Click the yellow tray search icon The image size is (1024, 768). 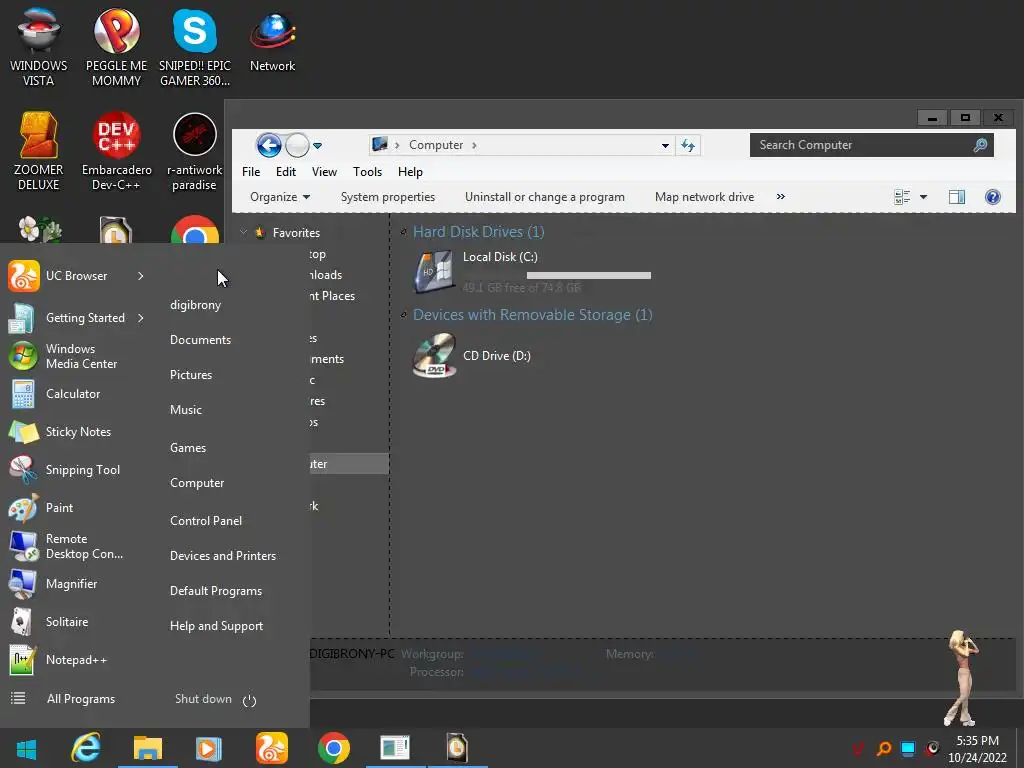coord(884,748)
